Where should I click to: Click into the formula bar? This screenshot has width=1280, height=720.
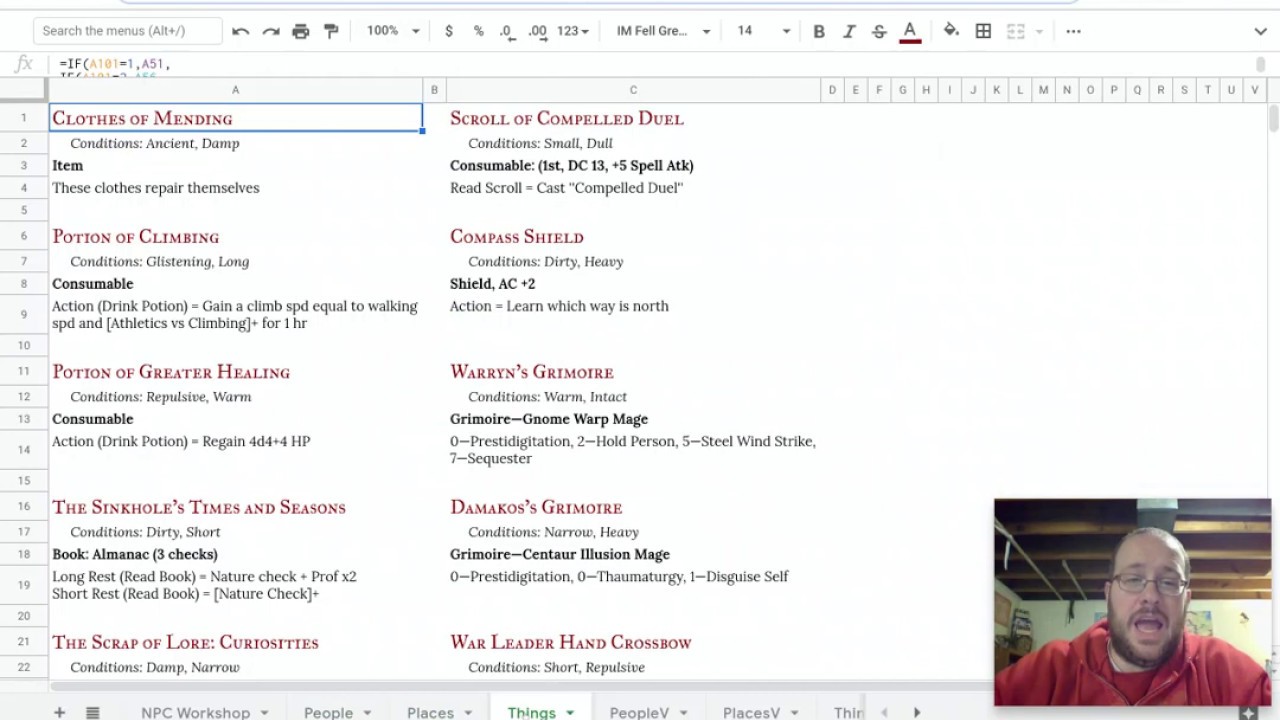(650, 64)
